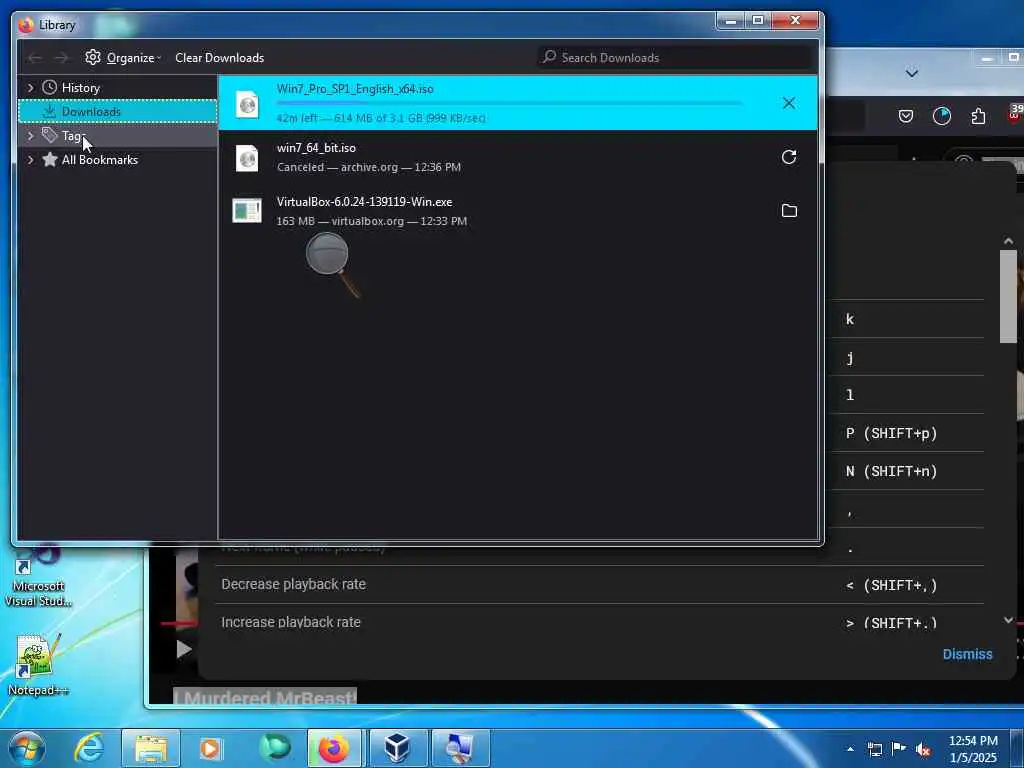Click the red badge extension icon showing 39

click(1016, 112)
